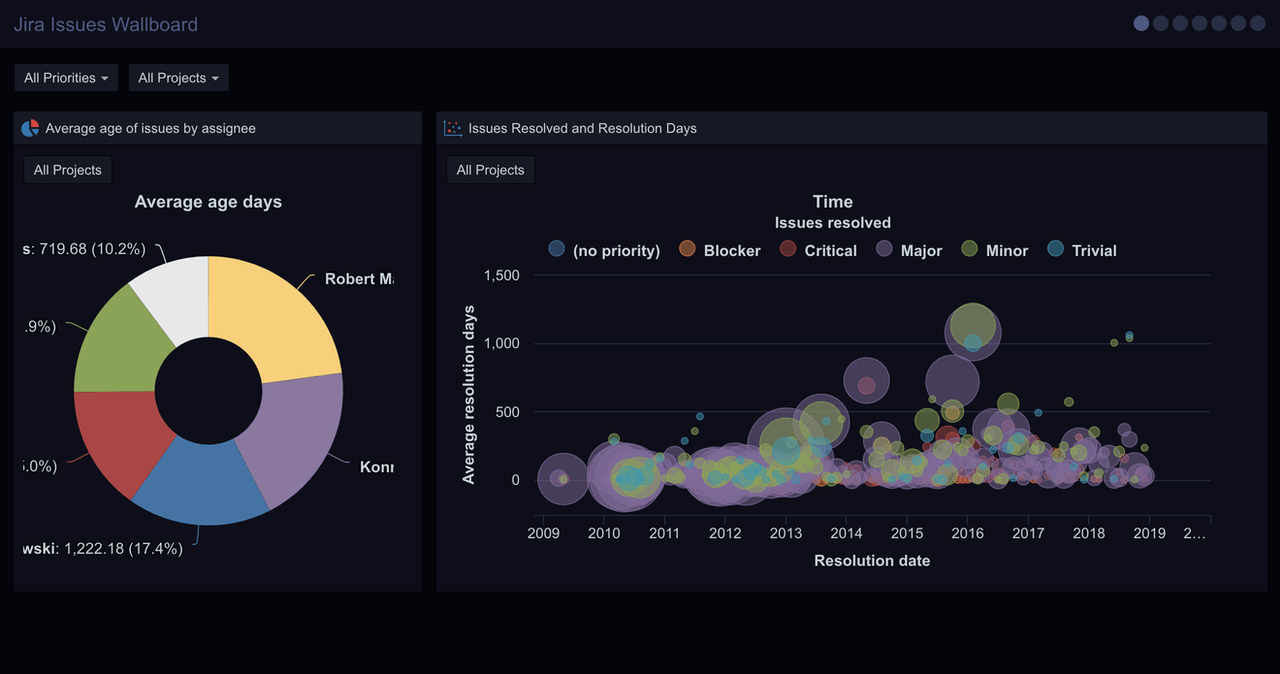Image resolution: width=1280 pixels, height=674 pixels.
Task: Click All Projects button in Issues Resolved panel
Action: 490,170
